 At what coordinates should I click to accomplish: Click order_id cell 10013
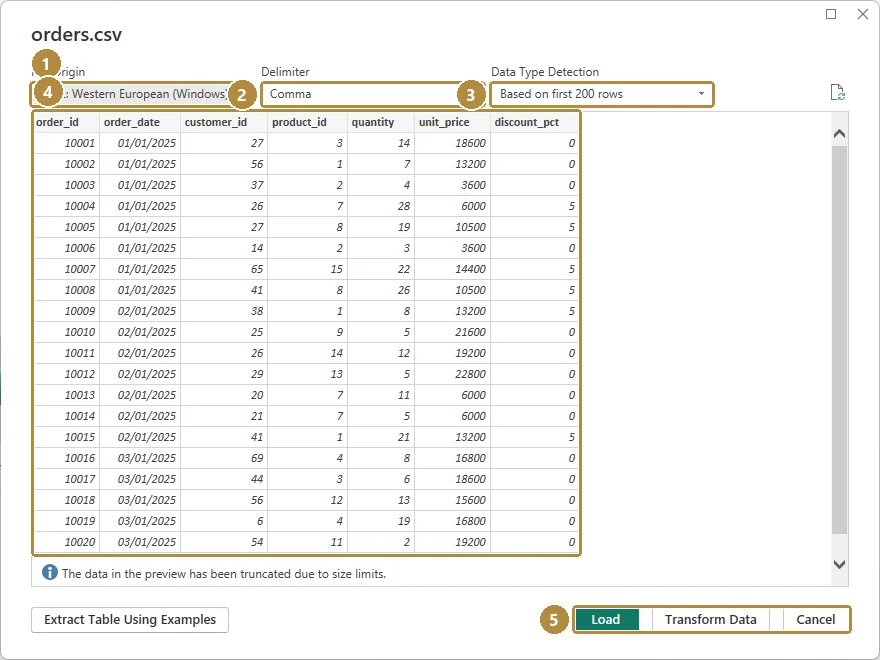tap(67, 395)
